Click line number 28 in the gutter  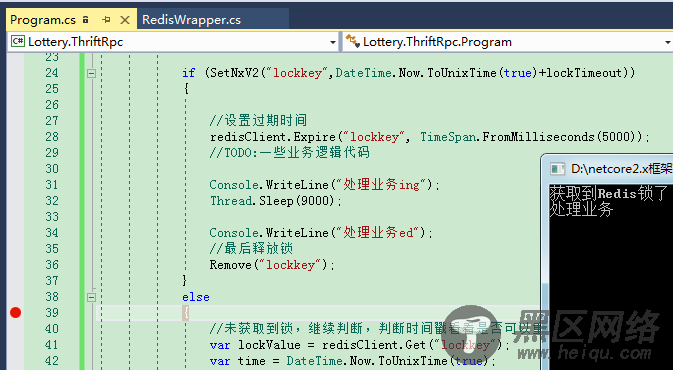click(52, 136)
